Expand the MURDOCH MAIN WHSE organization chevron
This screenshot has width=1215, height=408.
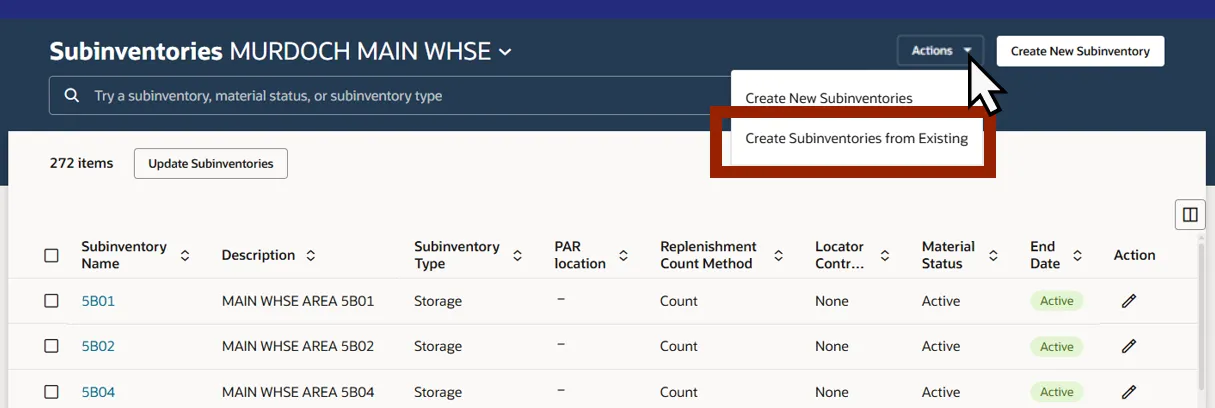505,52
